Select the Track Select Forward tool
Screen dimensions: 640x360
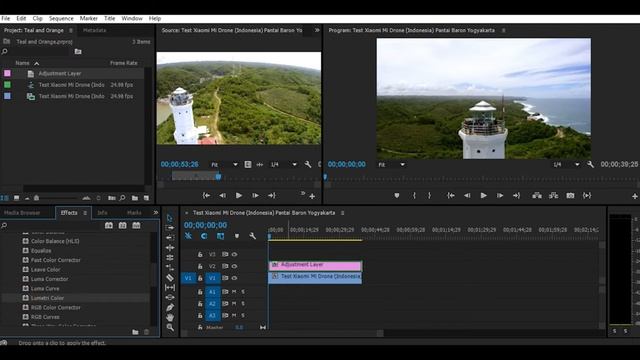pos(170,228)
